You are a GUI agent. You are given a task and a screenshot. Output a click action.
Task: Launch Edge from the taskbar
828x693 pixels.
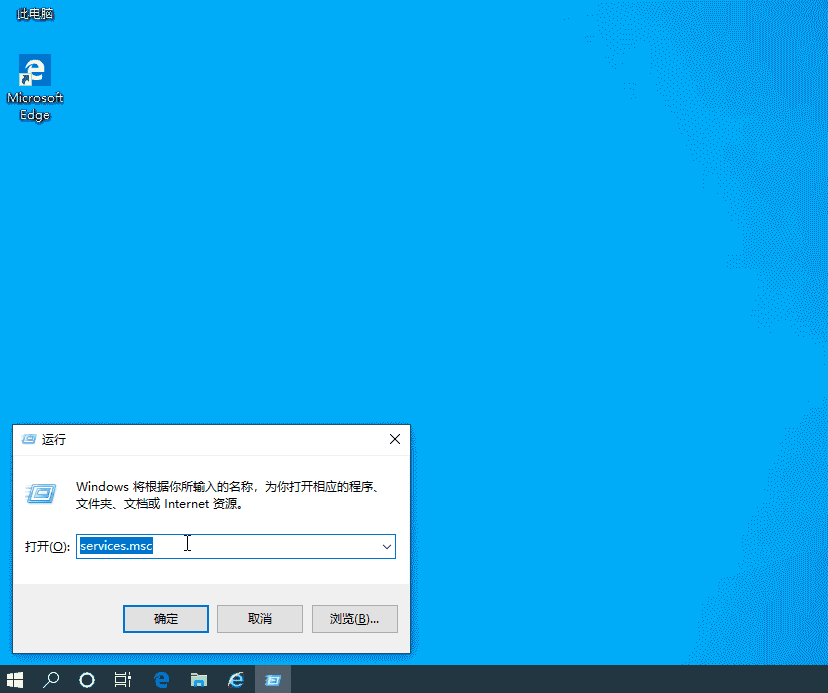162,679
